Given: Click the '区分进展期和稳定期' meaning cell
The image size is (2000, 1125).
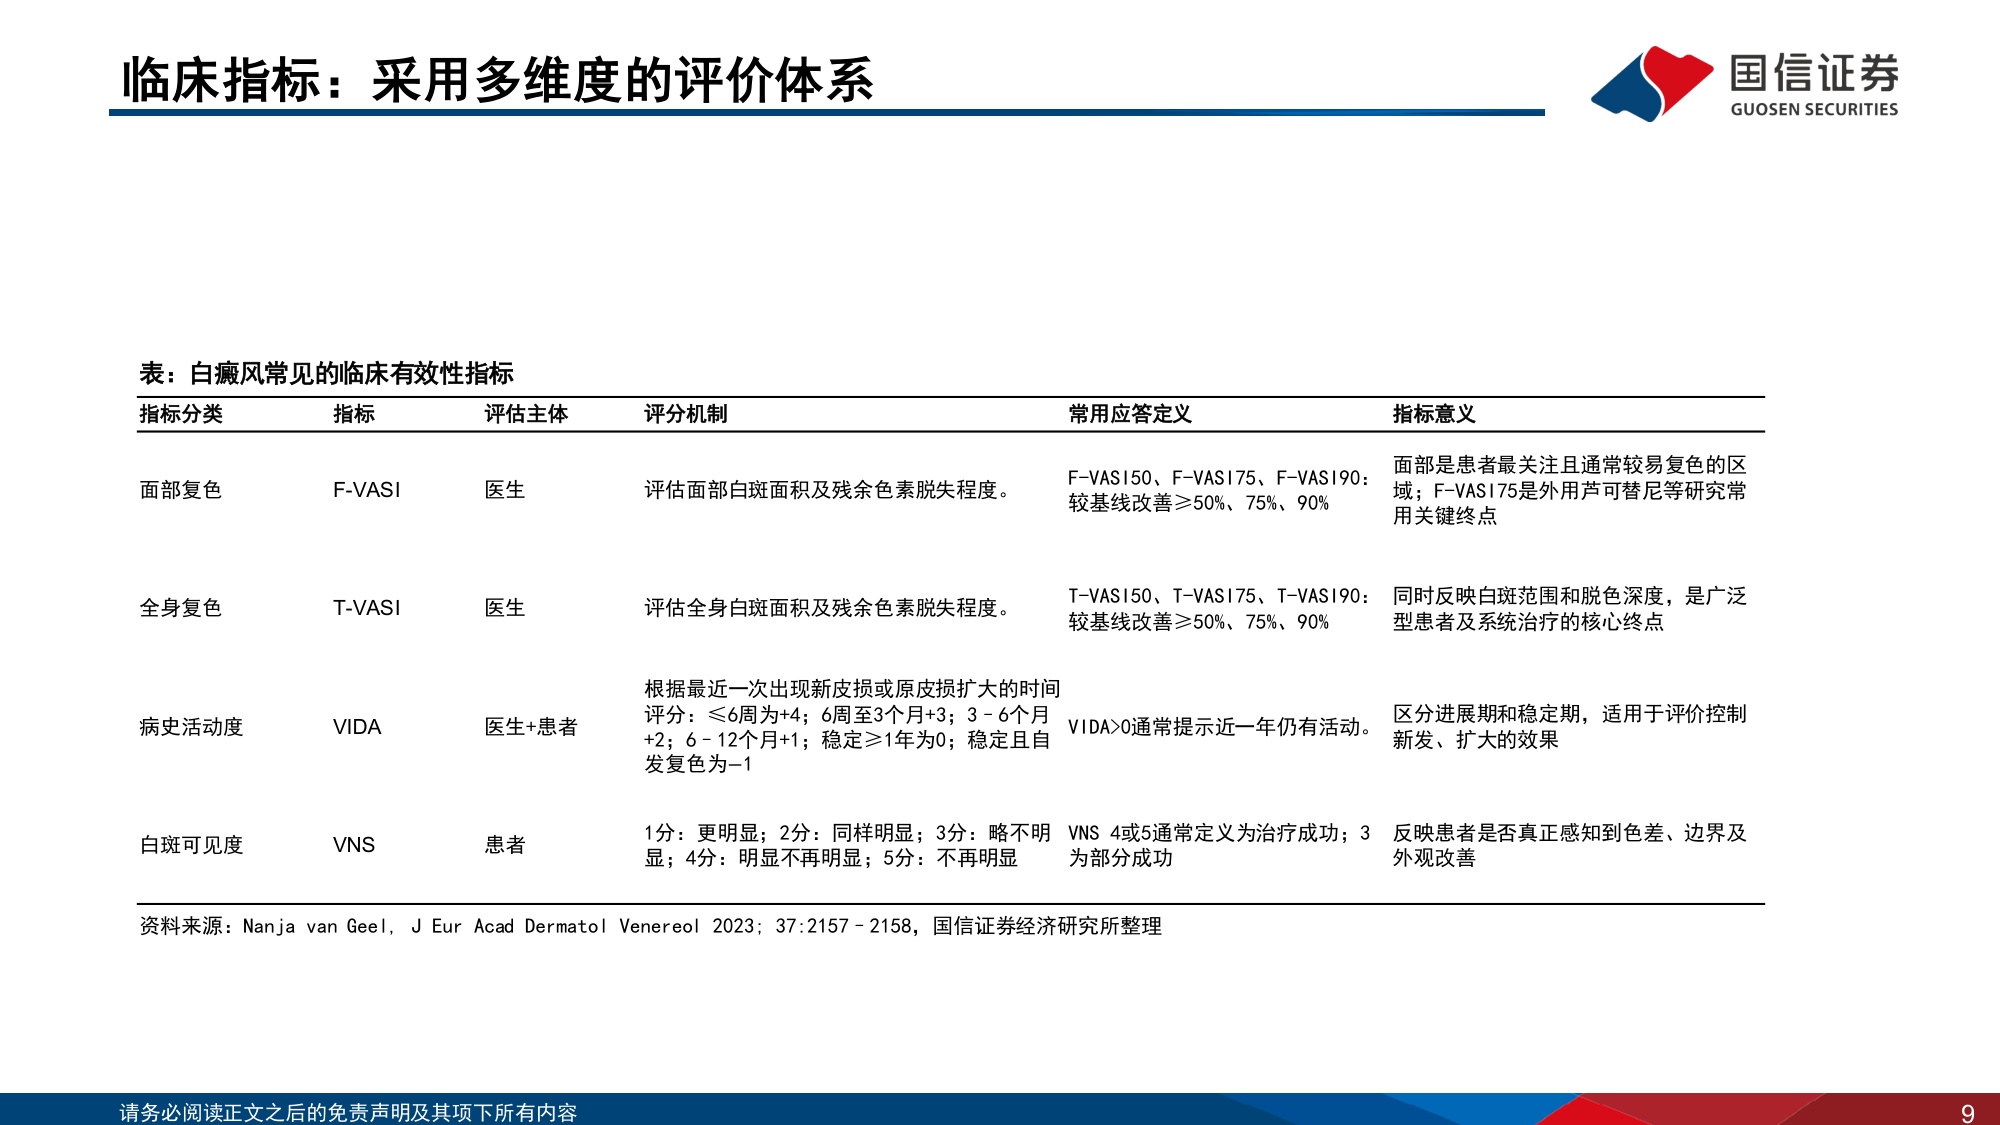Looking at the screenshot, I should [x=1570, y=726].
